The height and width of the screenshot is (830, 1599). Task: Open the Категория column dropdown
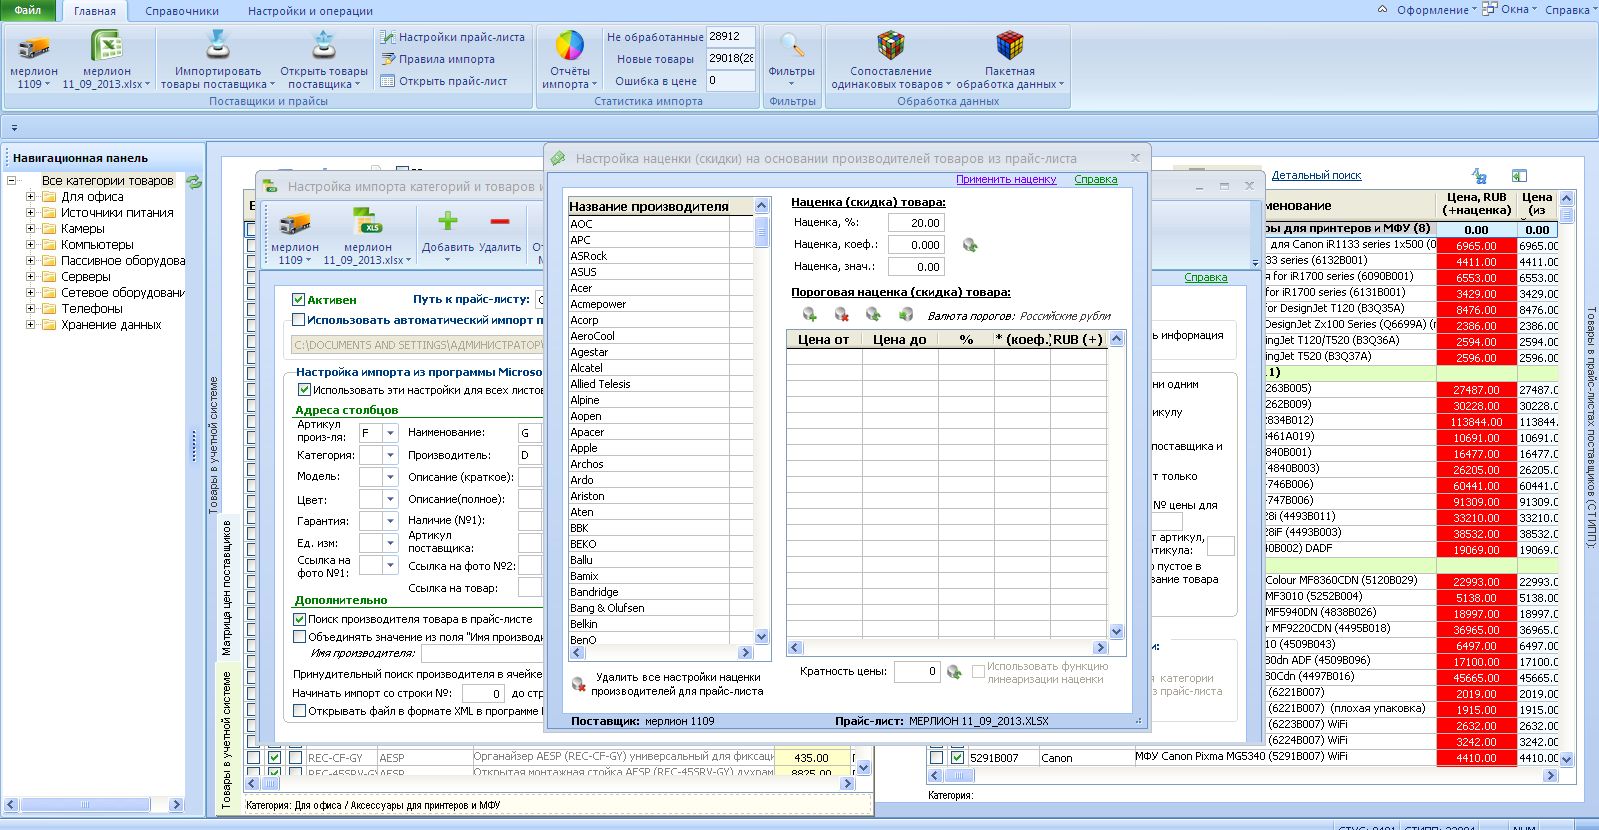(x=390, y=455)
